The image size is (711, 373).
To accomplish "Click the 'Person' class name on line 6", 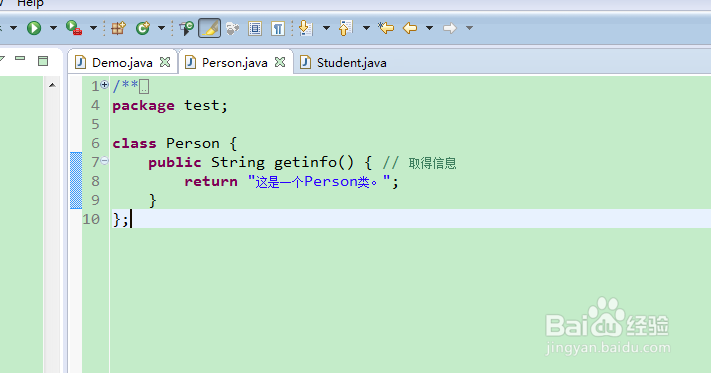I will coord(193,144).
